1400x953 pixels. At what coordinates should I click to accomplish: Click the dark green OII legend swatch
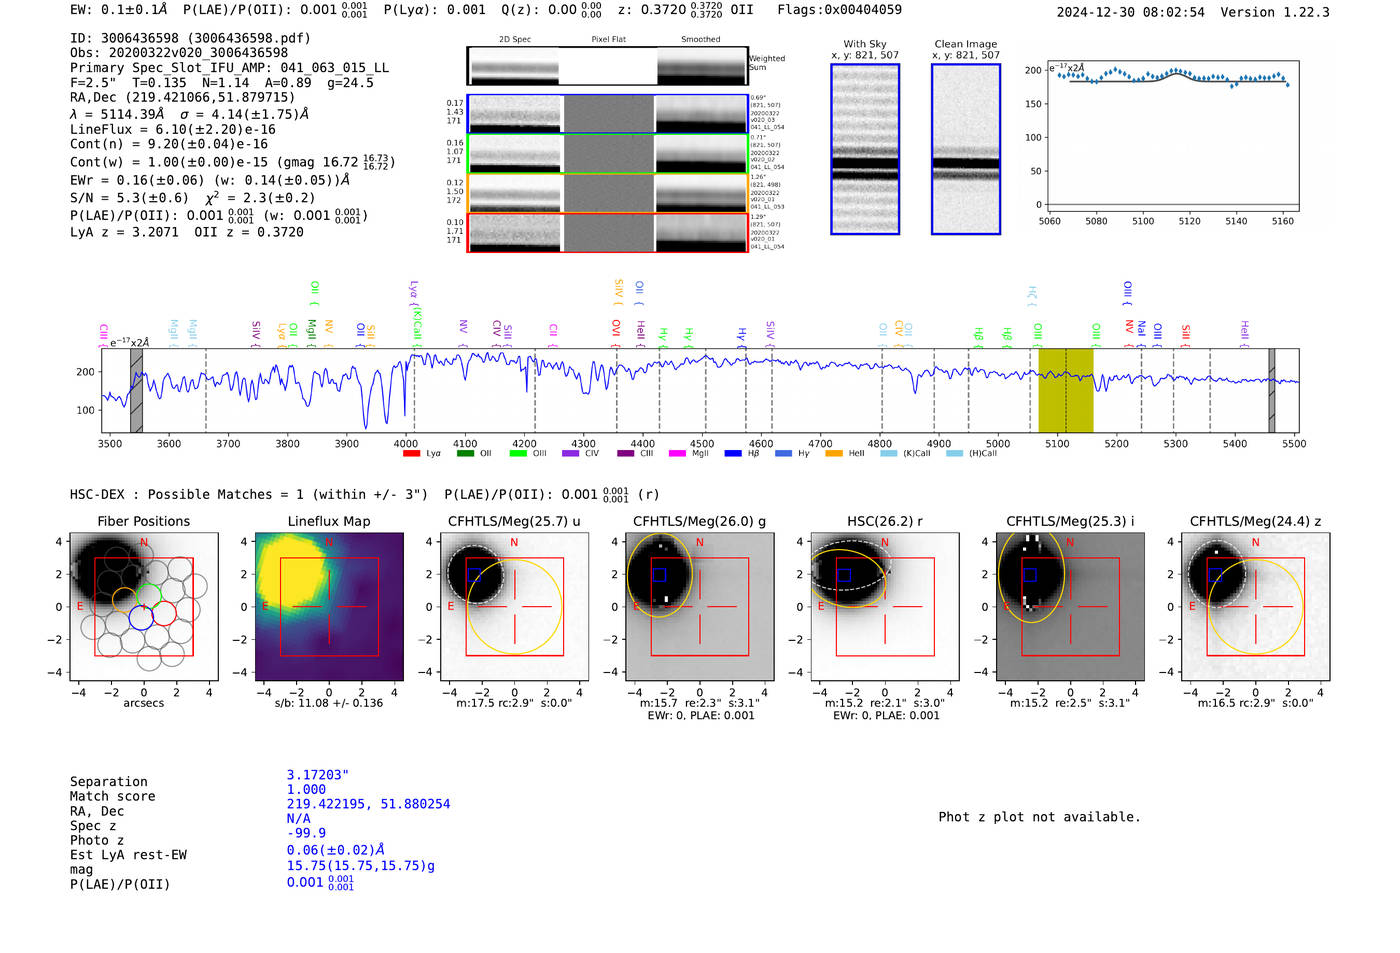[x=465, y=453]
